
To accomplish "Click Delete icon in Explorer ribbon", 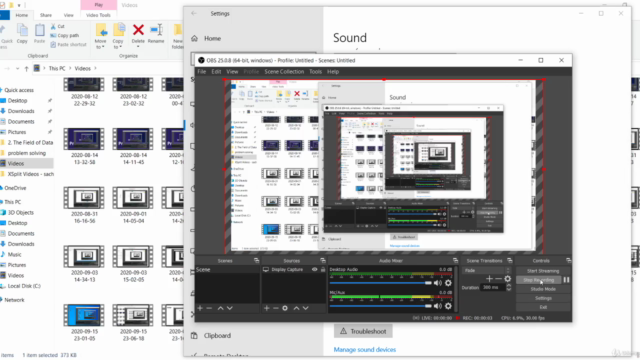I will [x=138, y=30].
